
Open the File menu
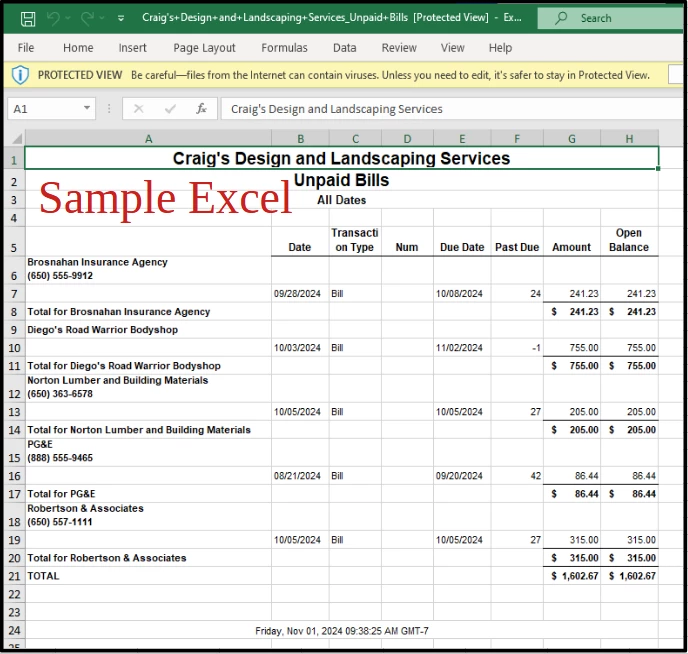26,47
